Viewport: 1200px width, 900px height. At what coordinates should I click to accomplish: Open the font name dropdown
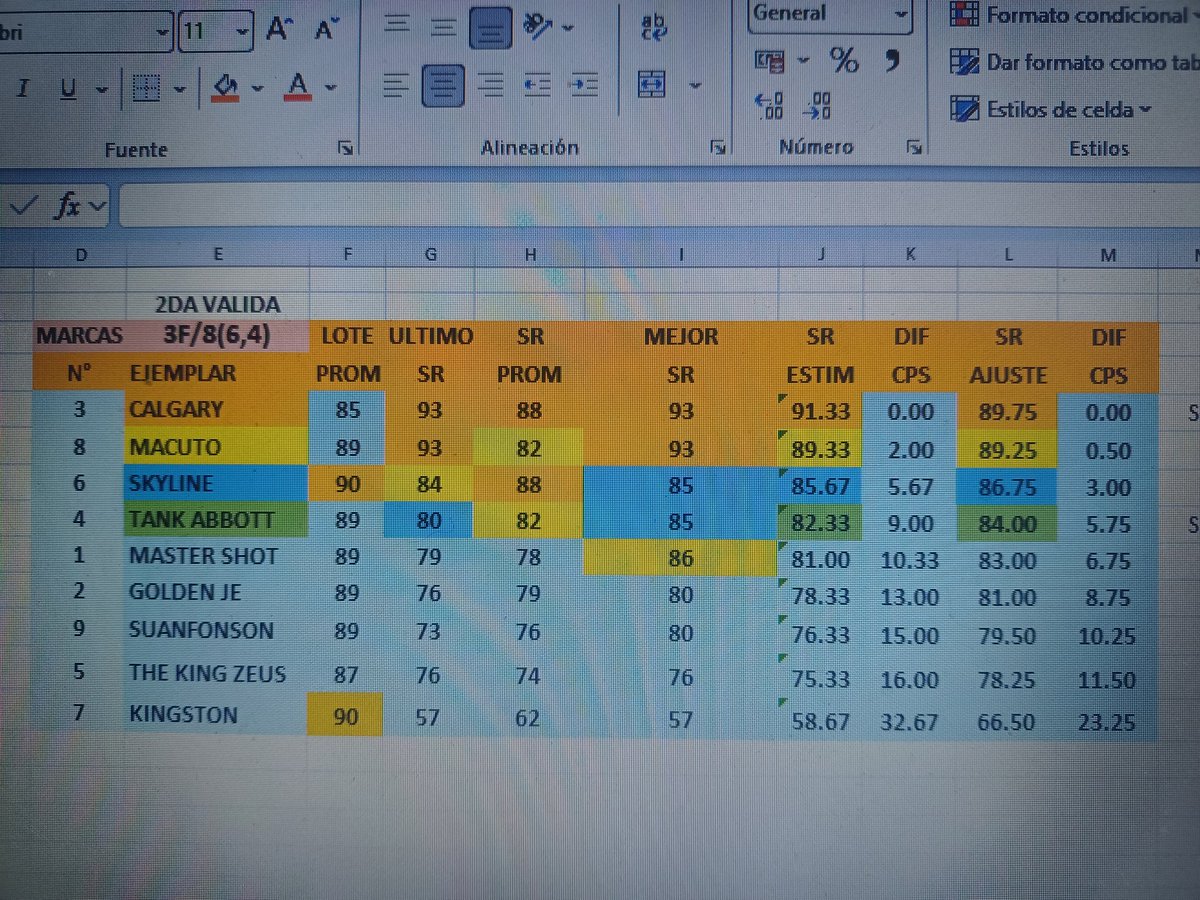[165, 32]
